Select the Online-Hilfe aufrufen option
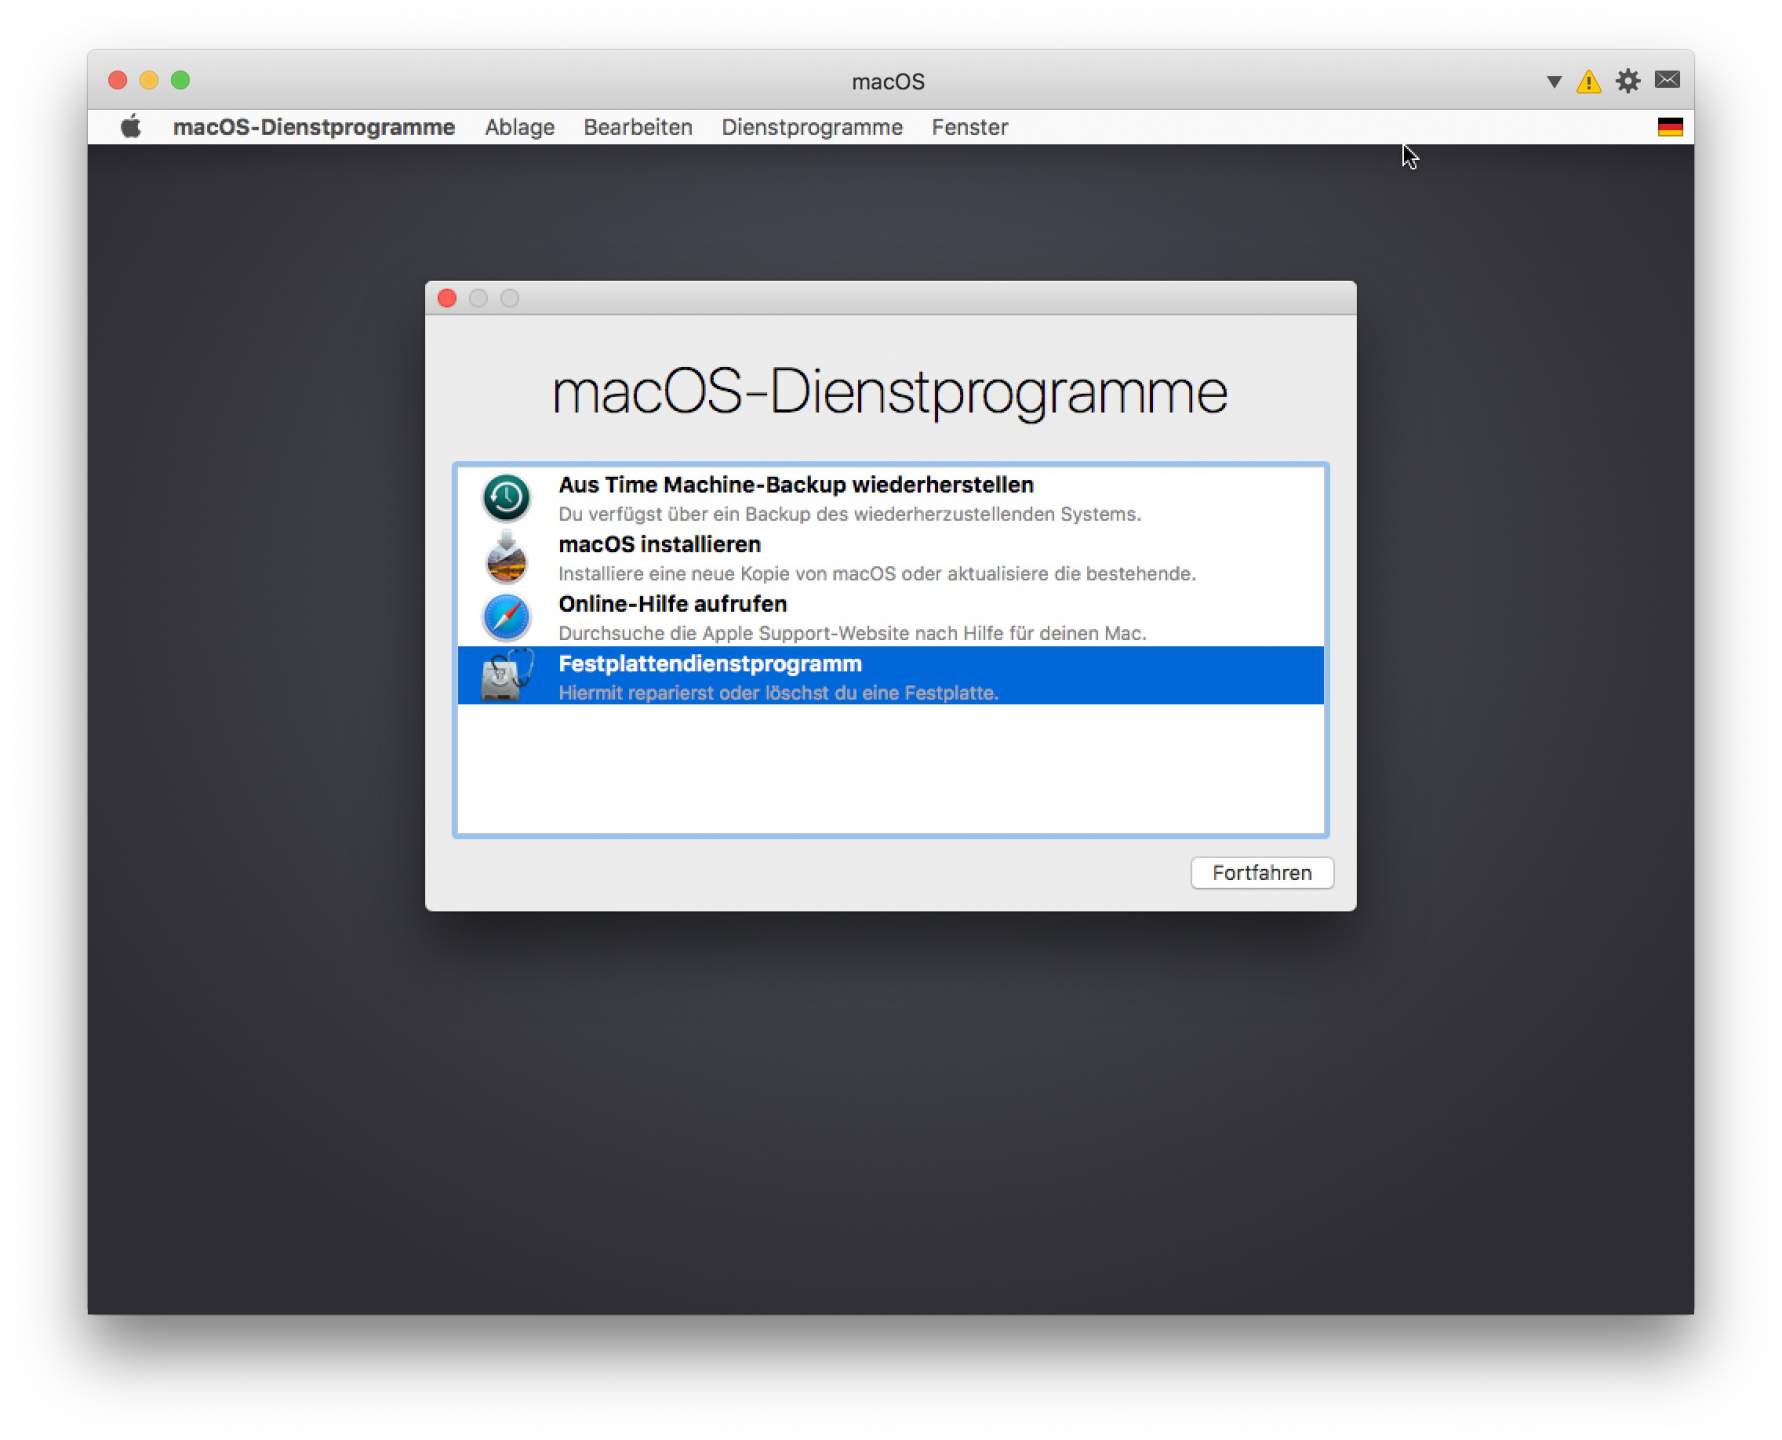The height and width of the screenshot is (1440, 1782). pos(891,617)
